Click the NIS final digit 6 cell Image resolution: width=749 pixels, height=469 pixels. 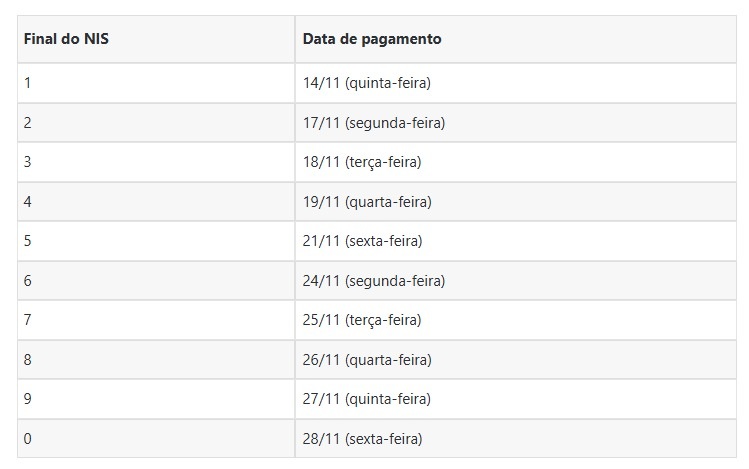tap(28, 281)
